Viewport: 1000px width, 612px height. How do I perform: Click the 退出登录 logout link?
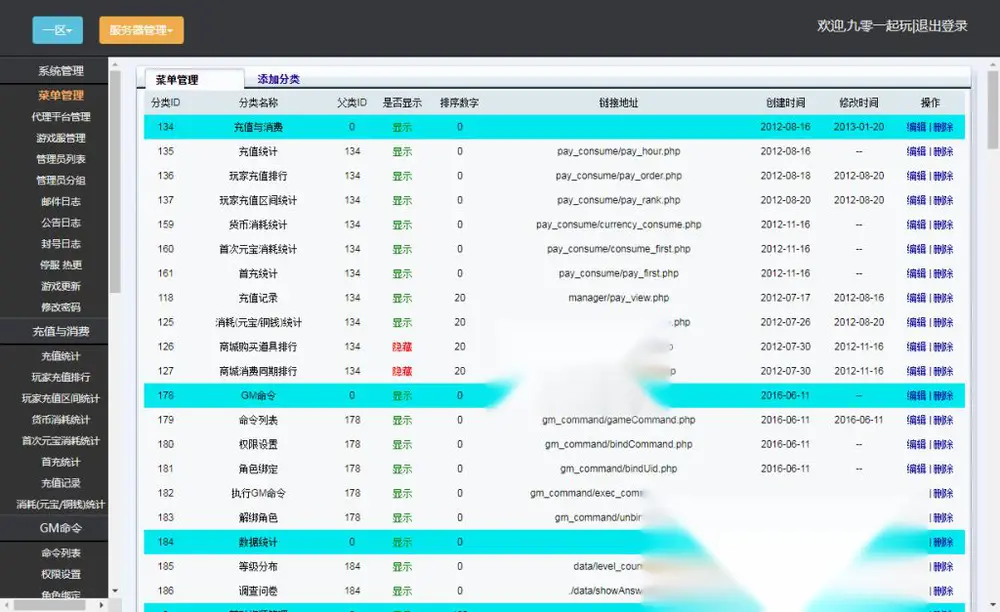[x=941, y=26]
